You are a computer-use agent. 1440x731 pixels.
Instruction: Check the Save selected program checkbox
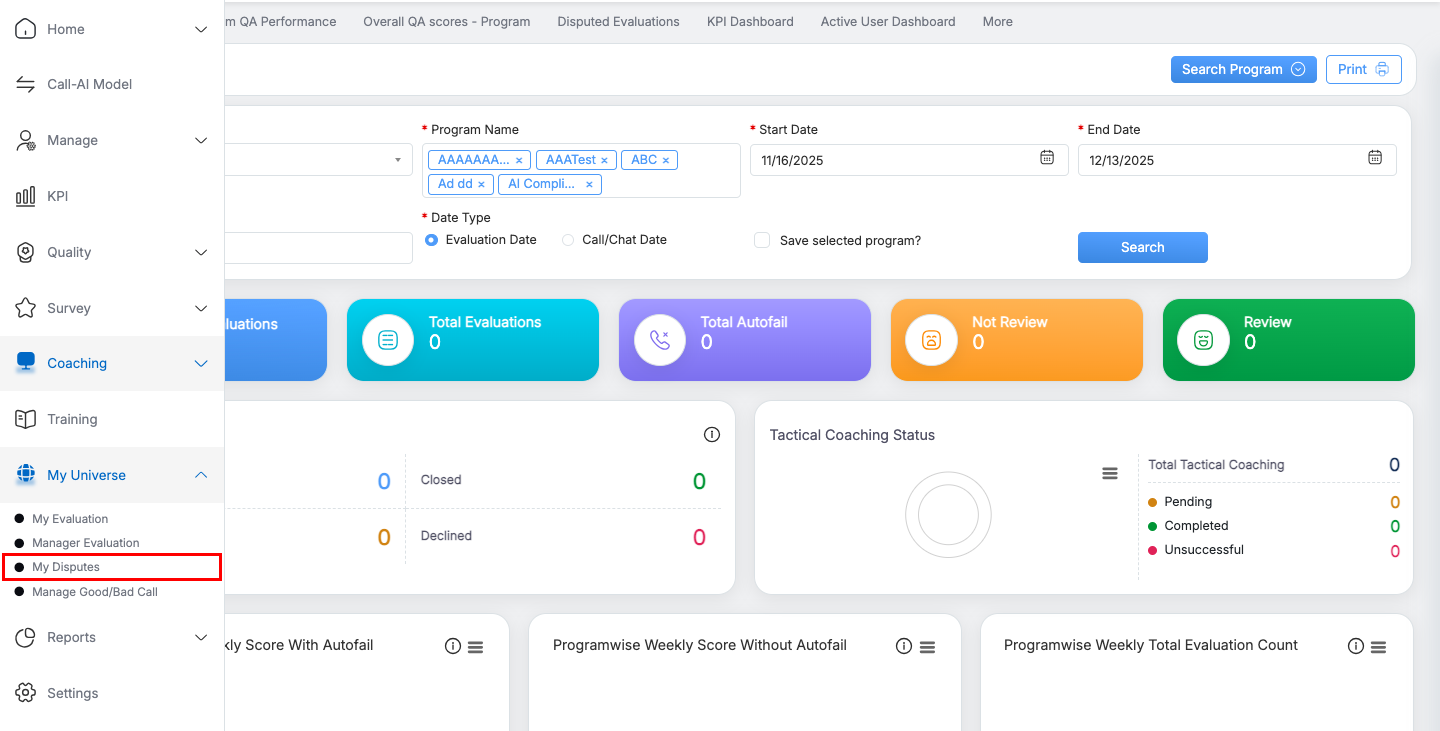pyautogui.click(x=762, y=240)
